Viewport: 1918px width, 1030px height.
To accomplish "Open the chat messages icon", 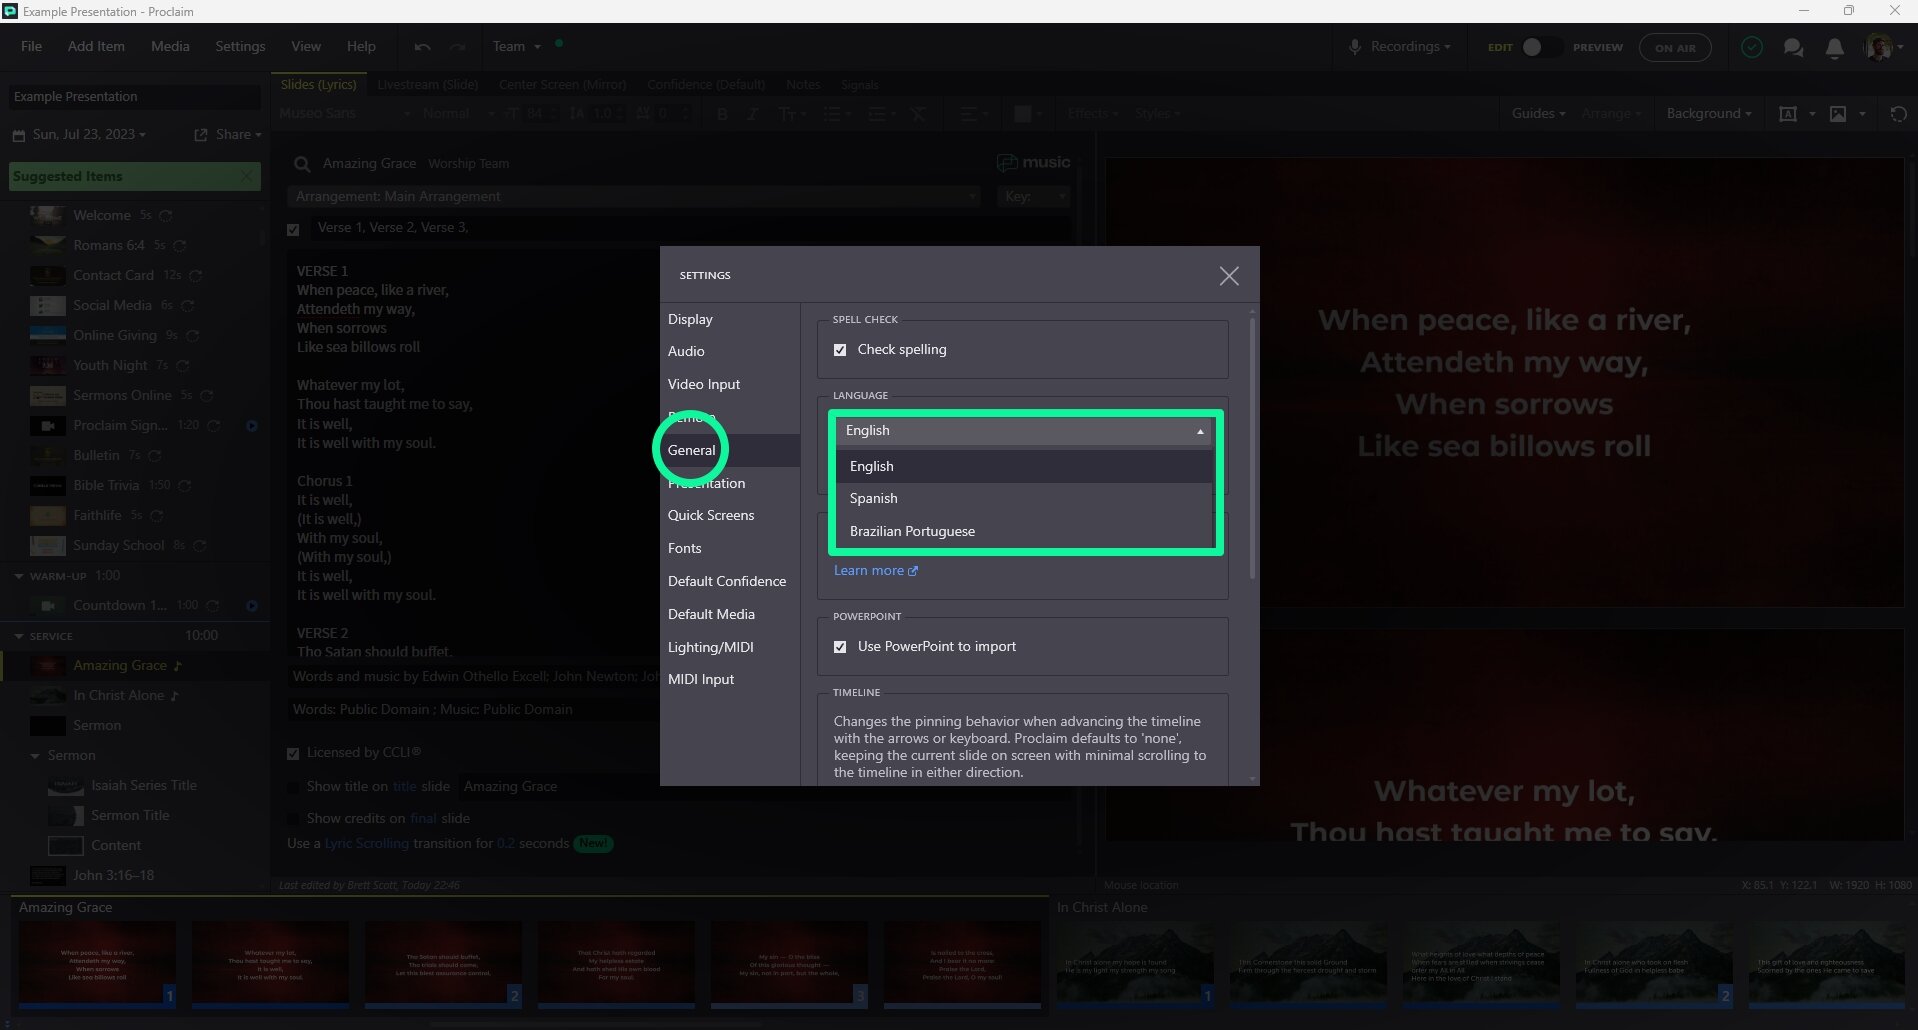I will (x=1793, y=48).
